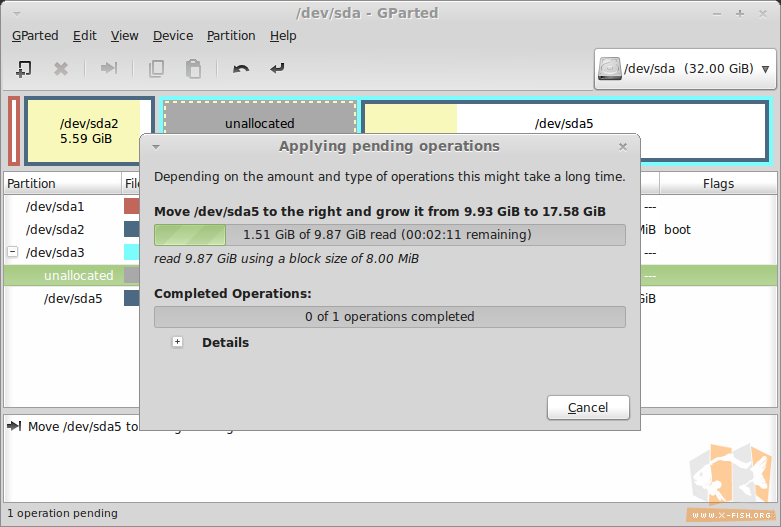Close the Applying pending operations dialog

click(x=623, y=146)
